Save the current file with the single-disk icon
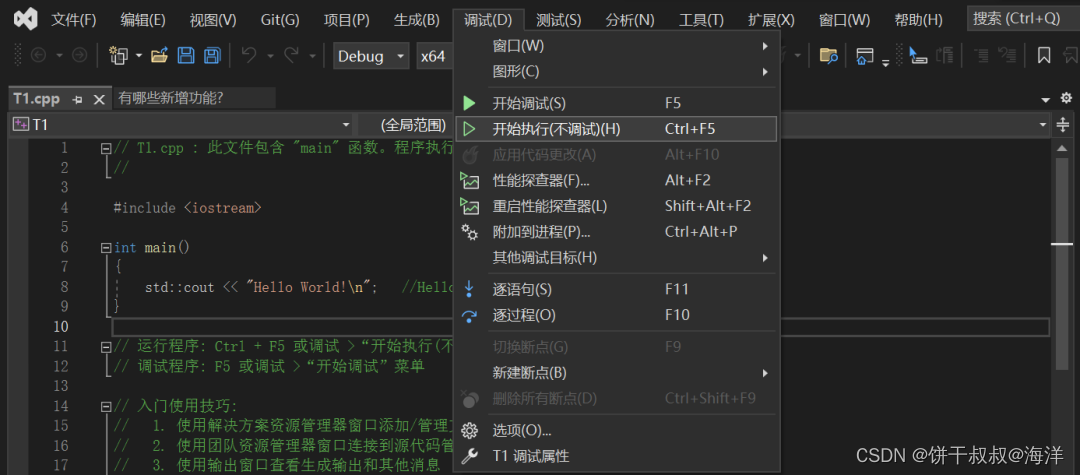 coord(185,55)
